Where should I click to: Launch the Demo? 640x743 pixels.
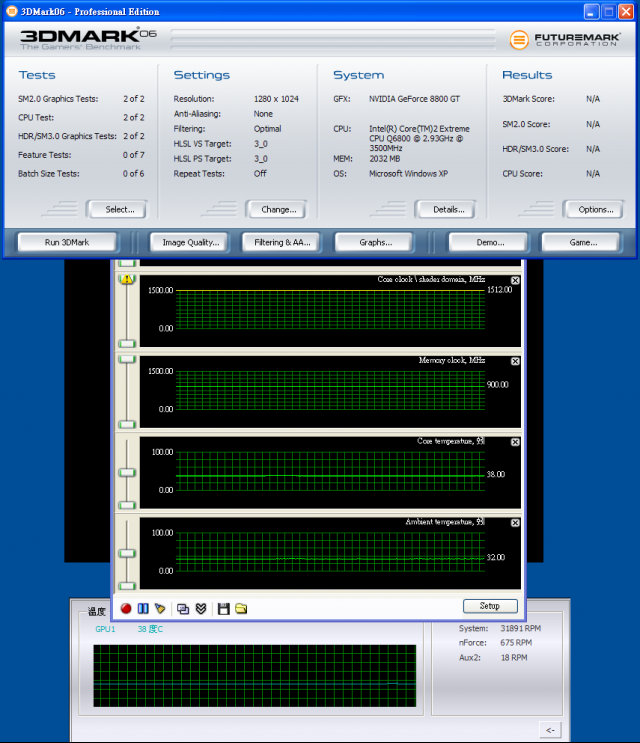click(490, 242)
